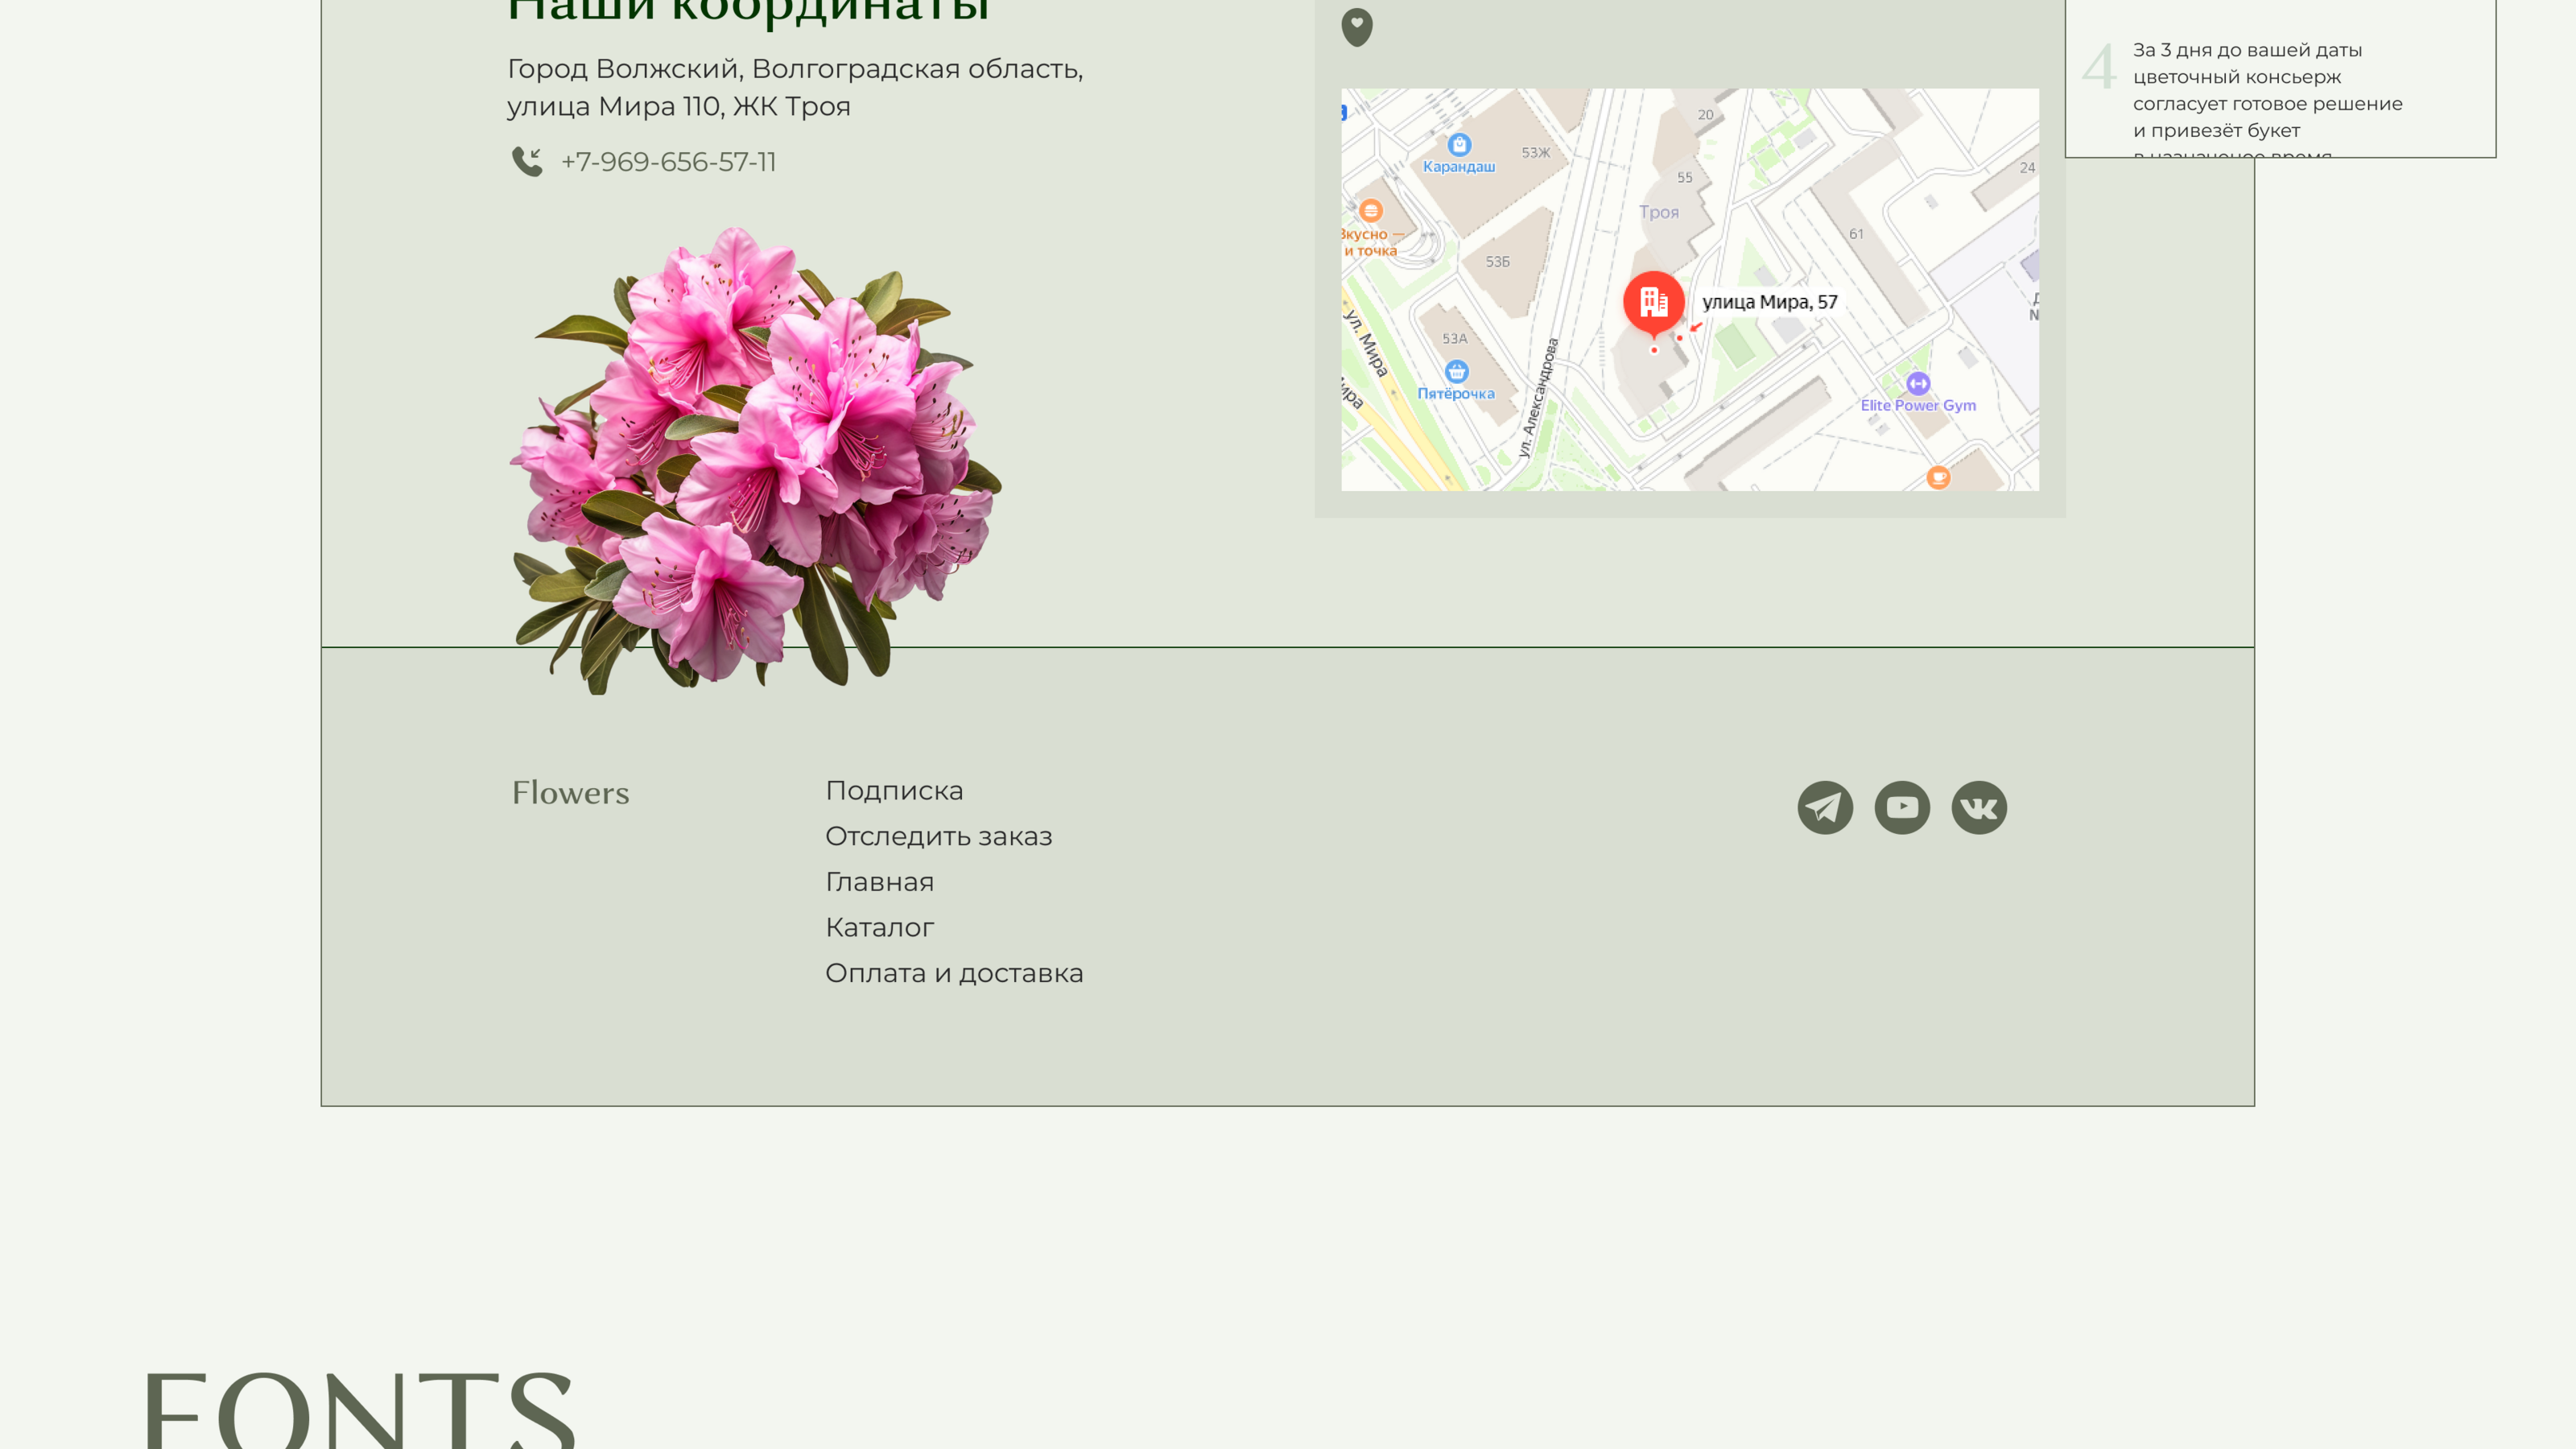The image size is (2576, 1449).
Task: Call the +7-969-656-57-11 phone number
Action: pyautogui.click(x=668, y=162)
